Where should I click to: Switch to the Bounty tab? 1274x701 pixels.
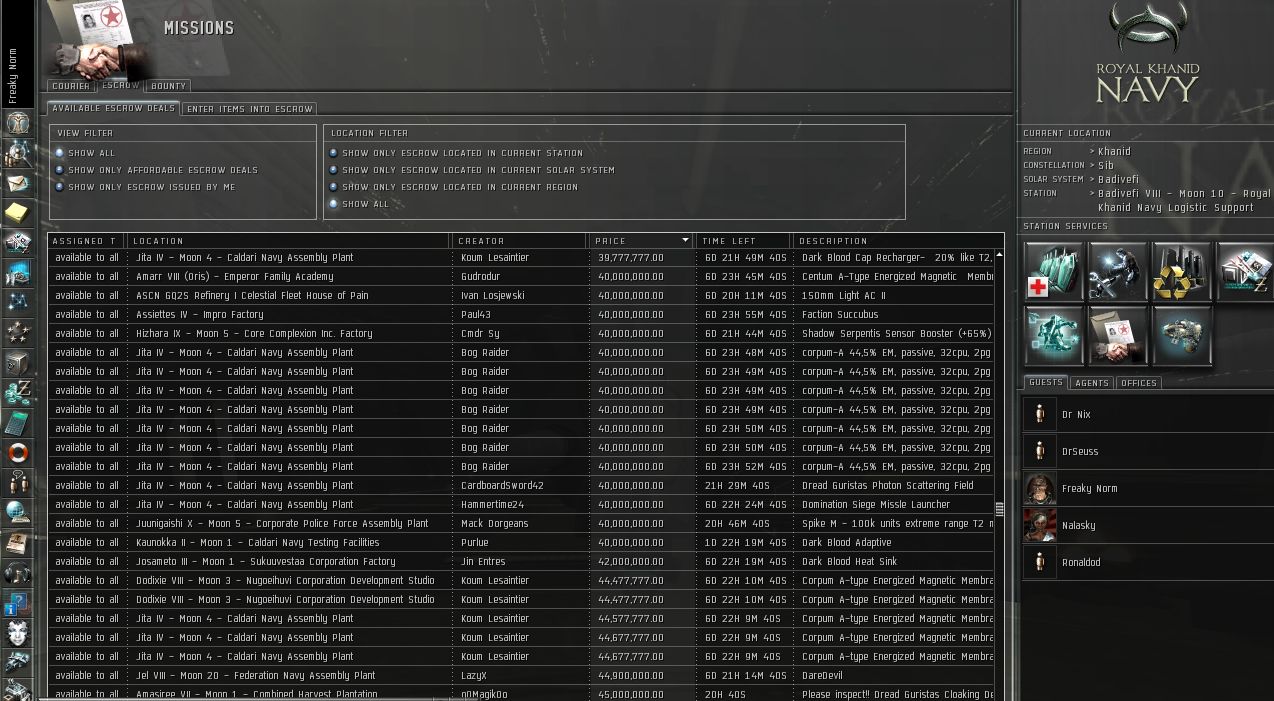pyautogui.click(x=168, y=87)
